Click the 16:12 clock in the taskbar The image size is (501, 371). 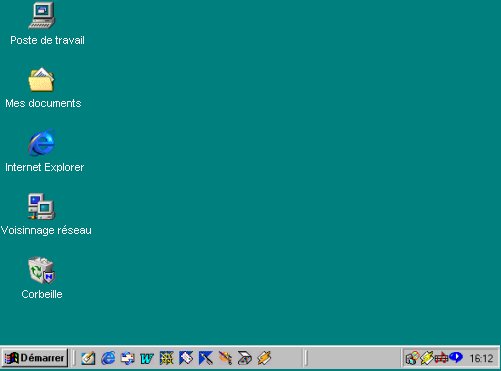coord(481,359)
